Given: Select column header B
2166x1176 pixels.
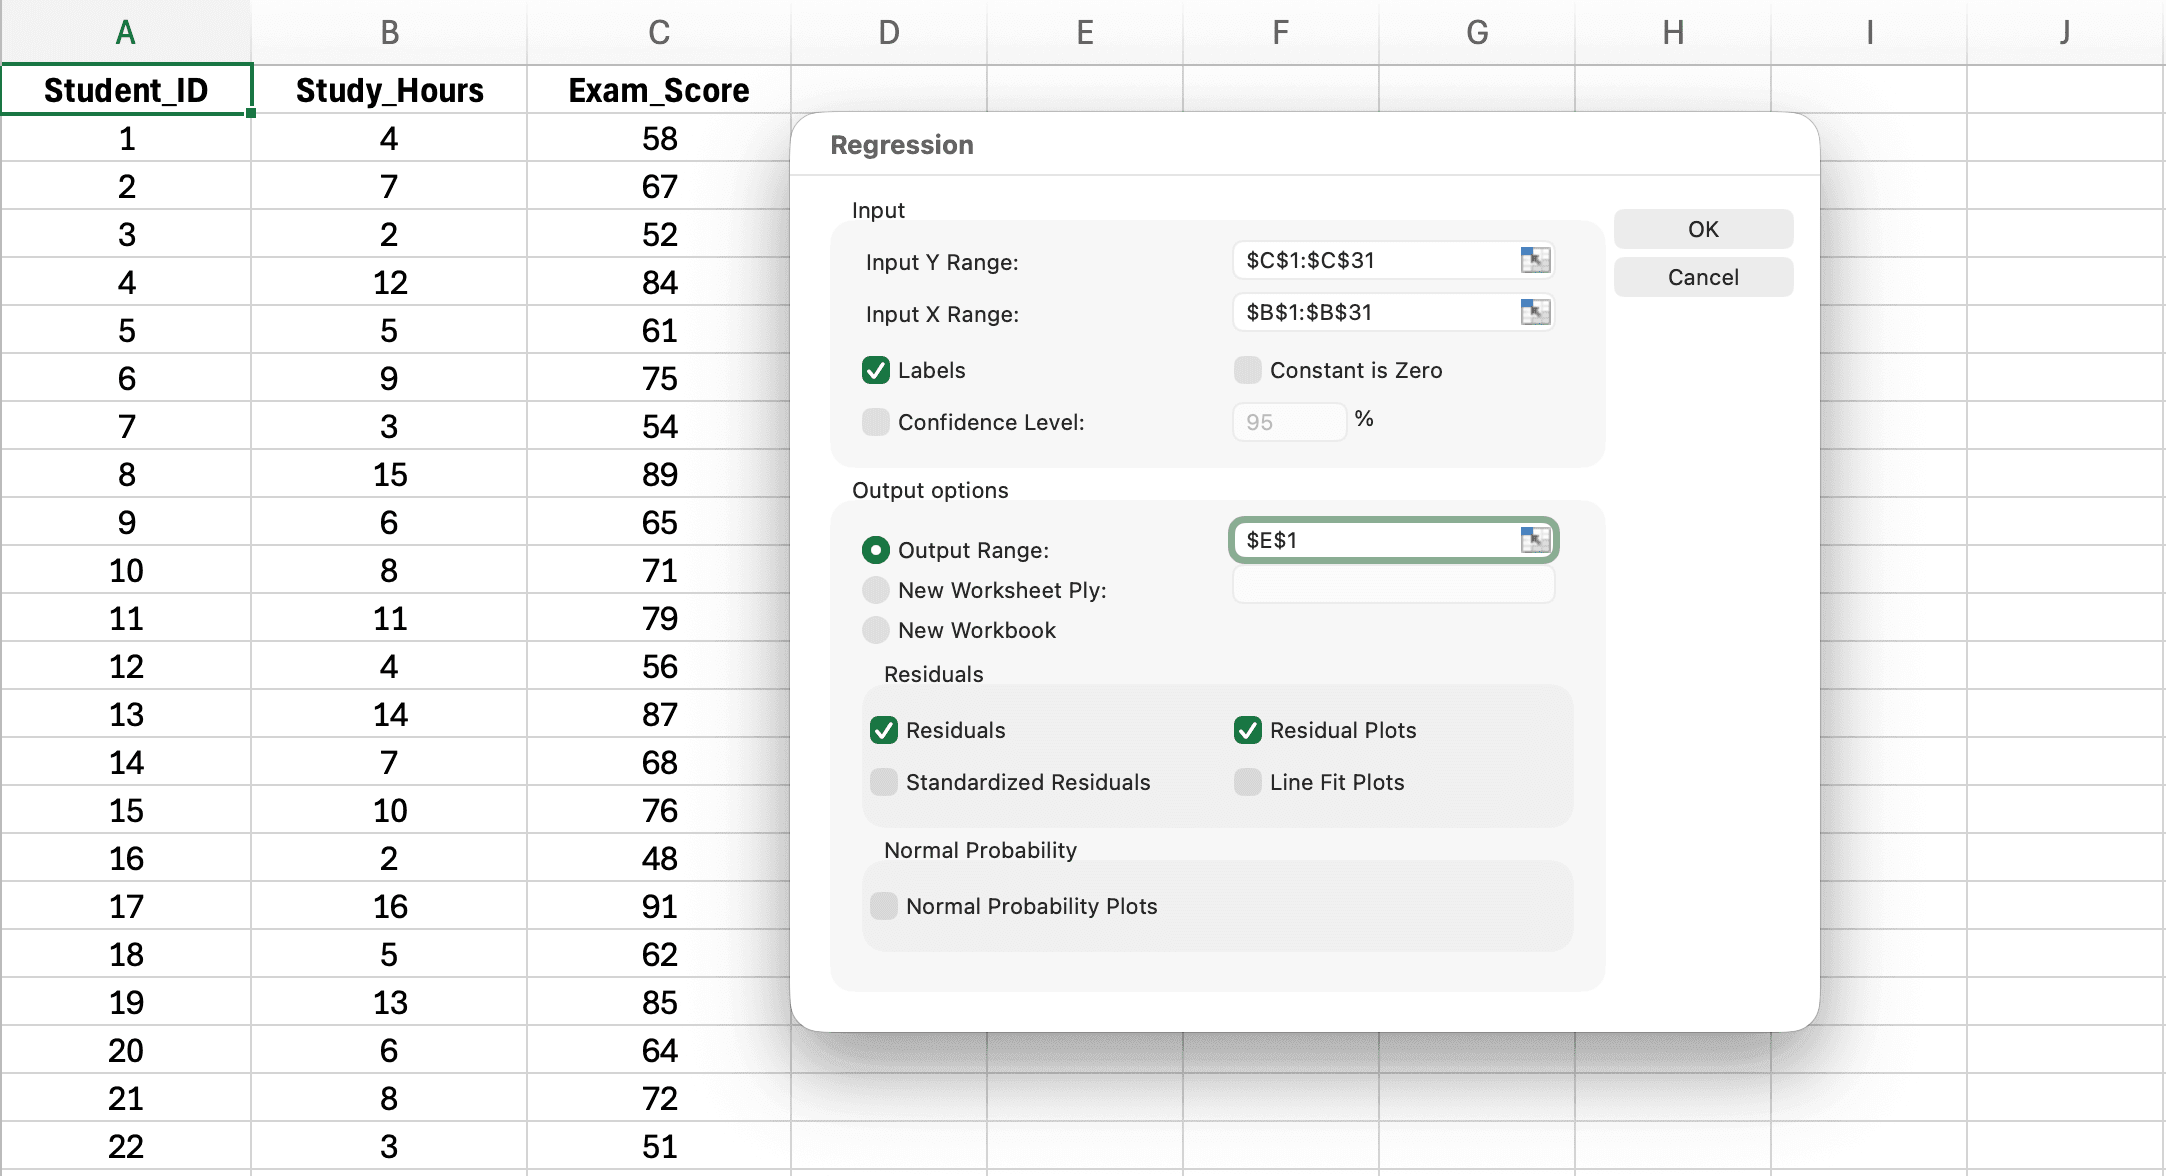Looking at the screenshot, I should pyautogui.click(x=389, y=31).
